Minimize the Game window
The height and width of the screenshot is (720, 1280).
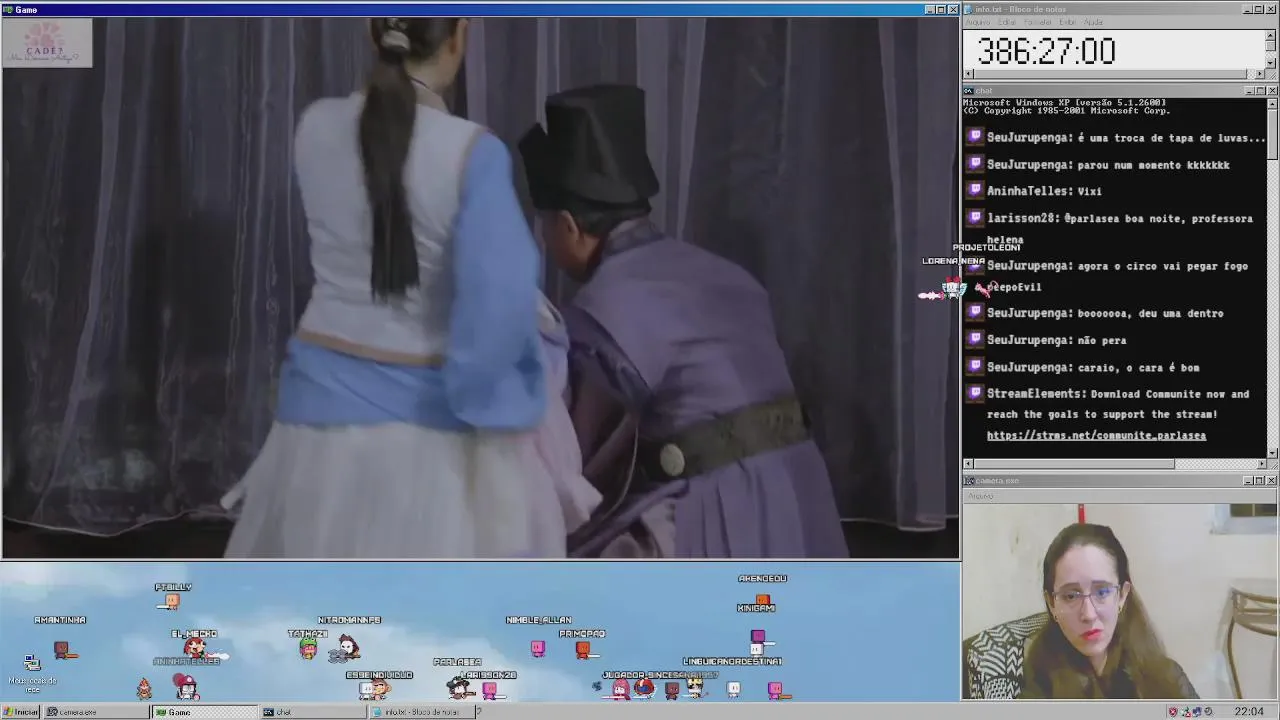(929, 10)
